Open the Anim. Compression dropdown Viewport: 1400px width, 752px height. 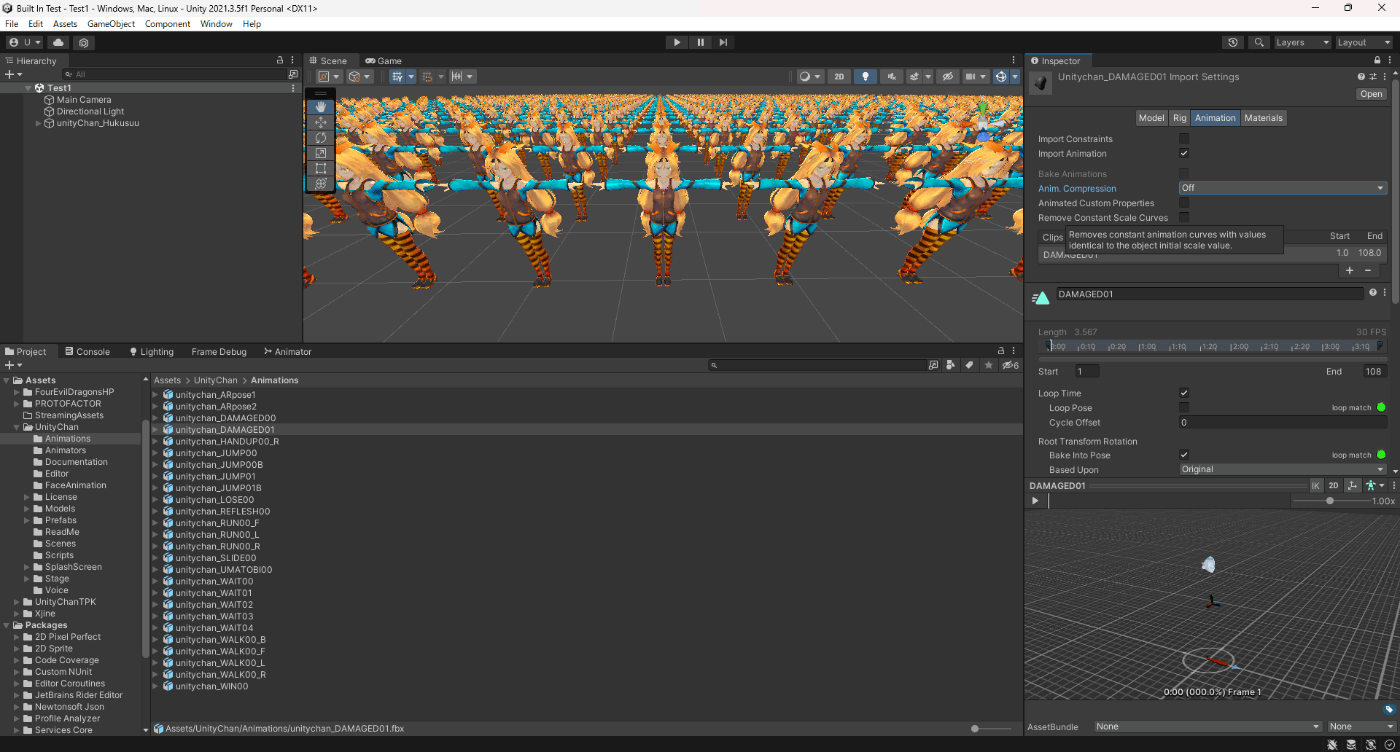(1283, 188)
